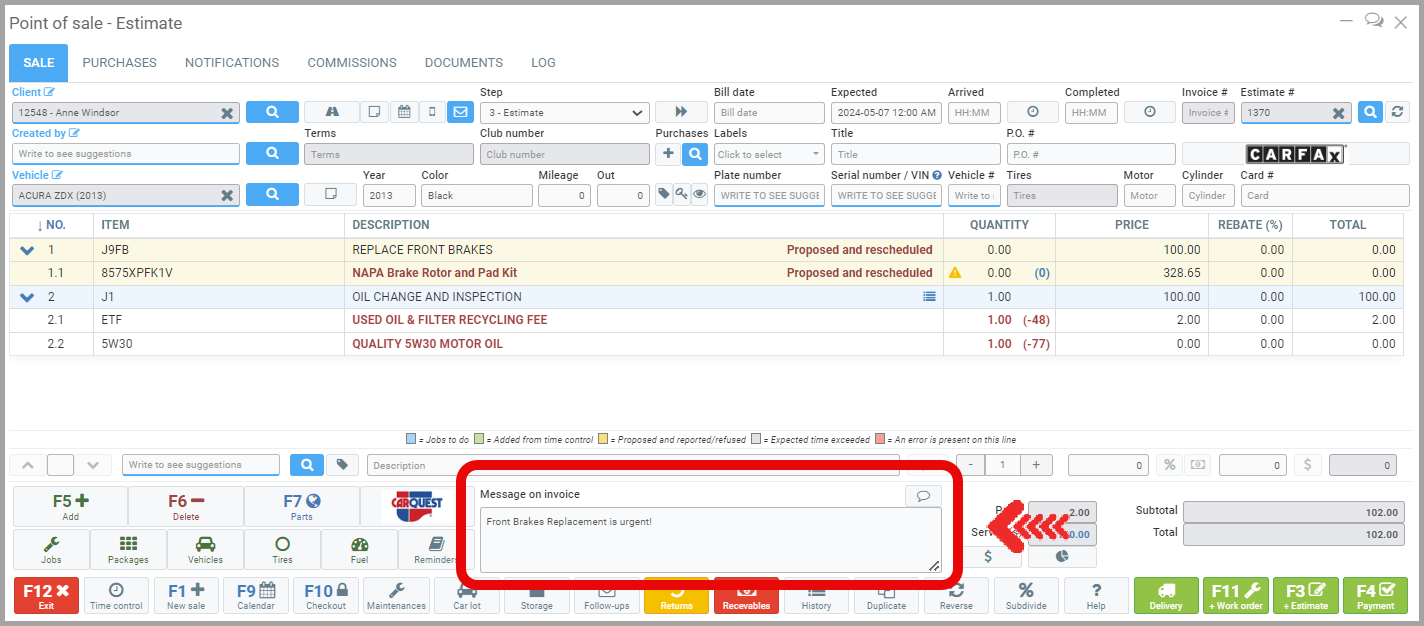
Task: Open the Commissions tab
Action: tap(351, 62)
